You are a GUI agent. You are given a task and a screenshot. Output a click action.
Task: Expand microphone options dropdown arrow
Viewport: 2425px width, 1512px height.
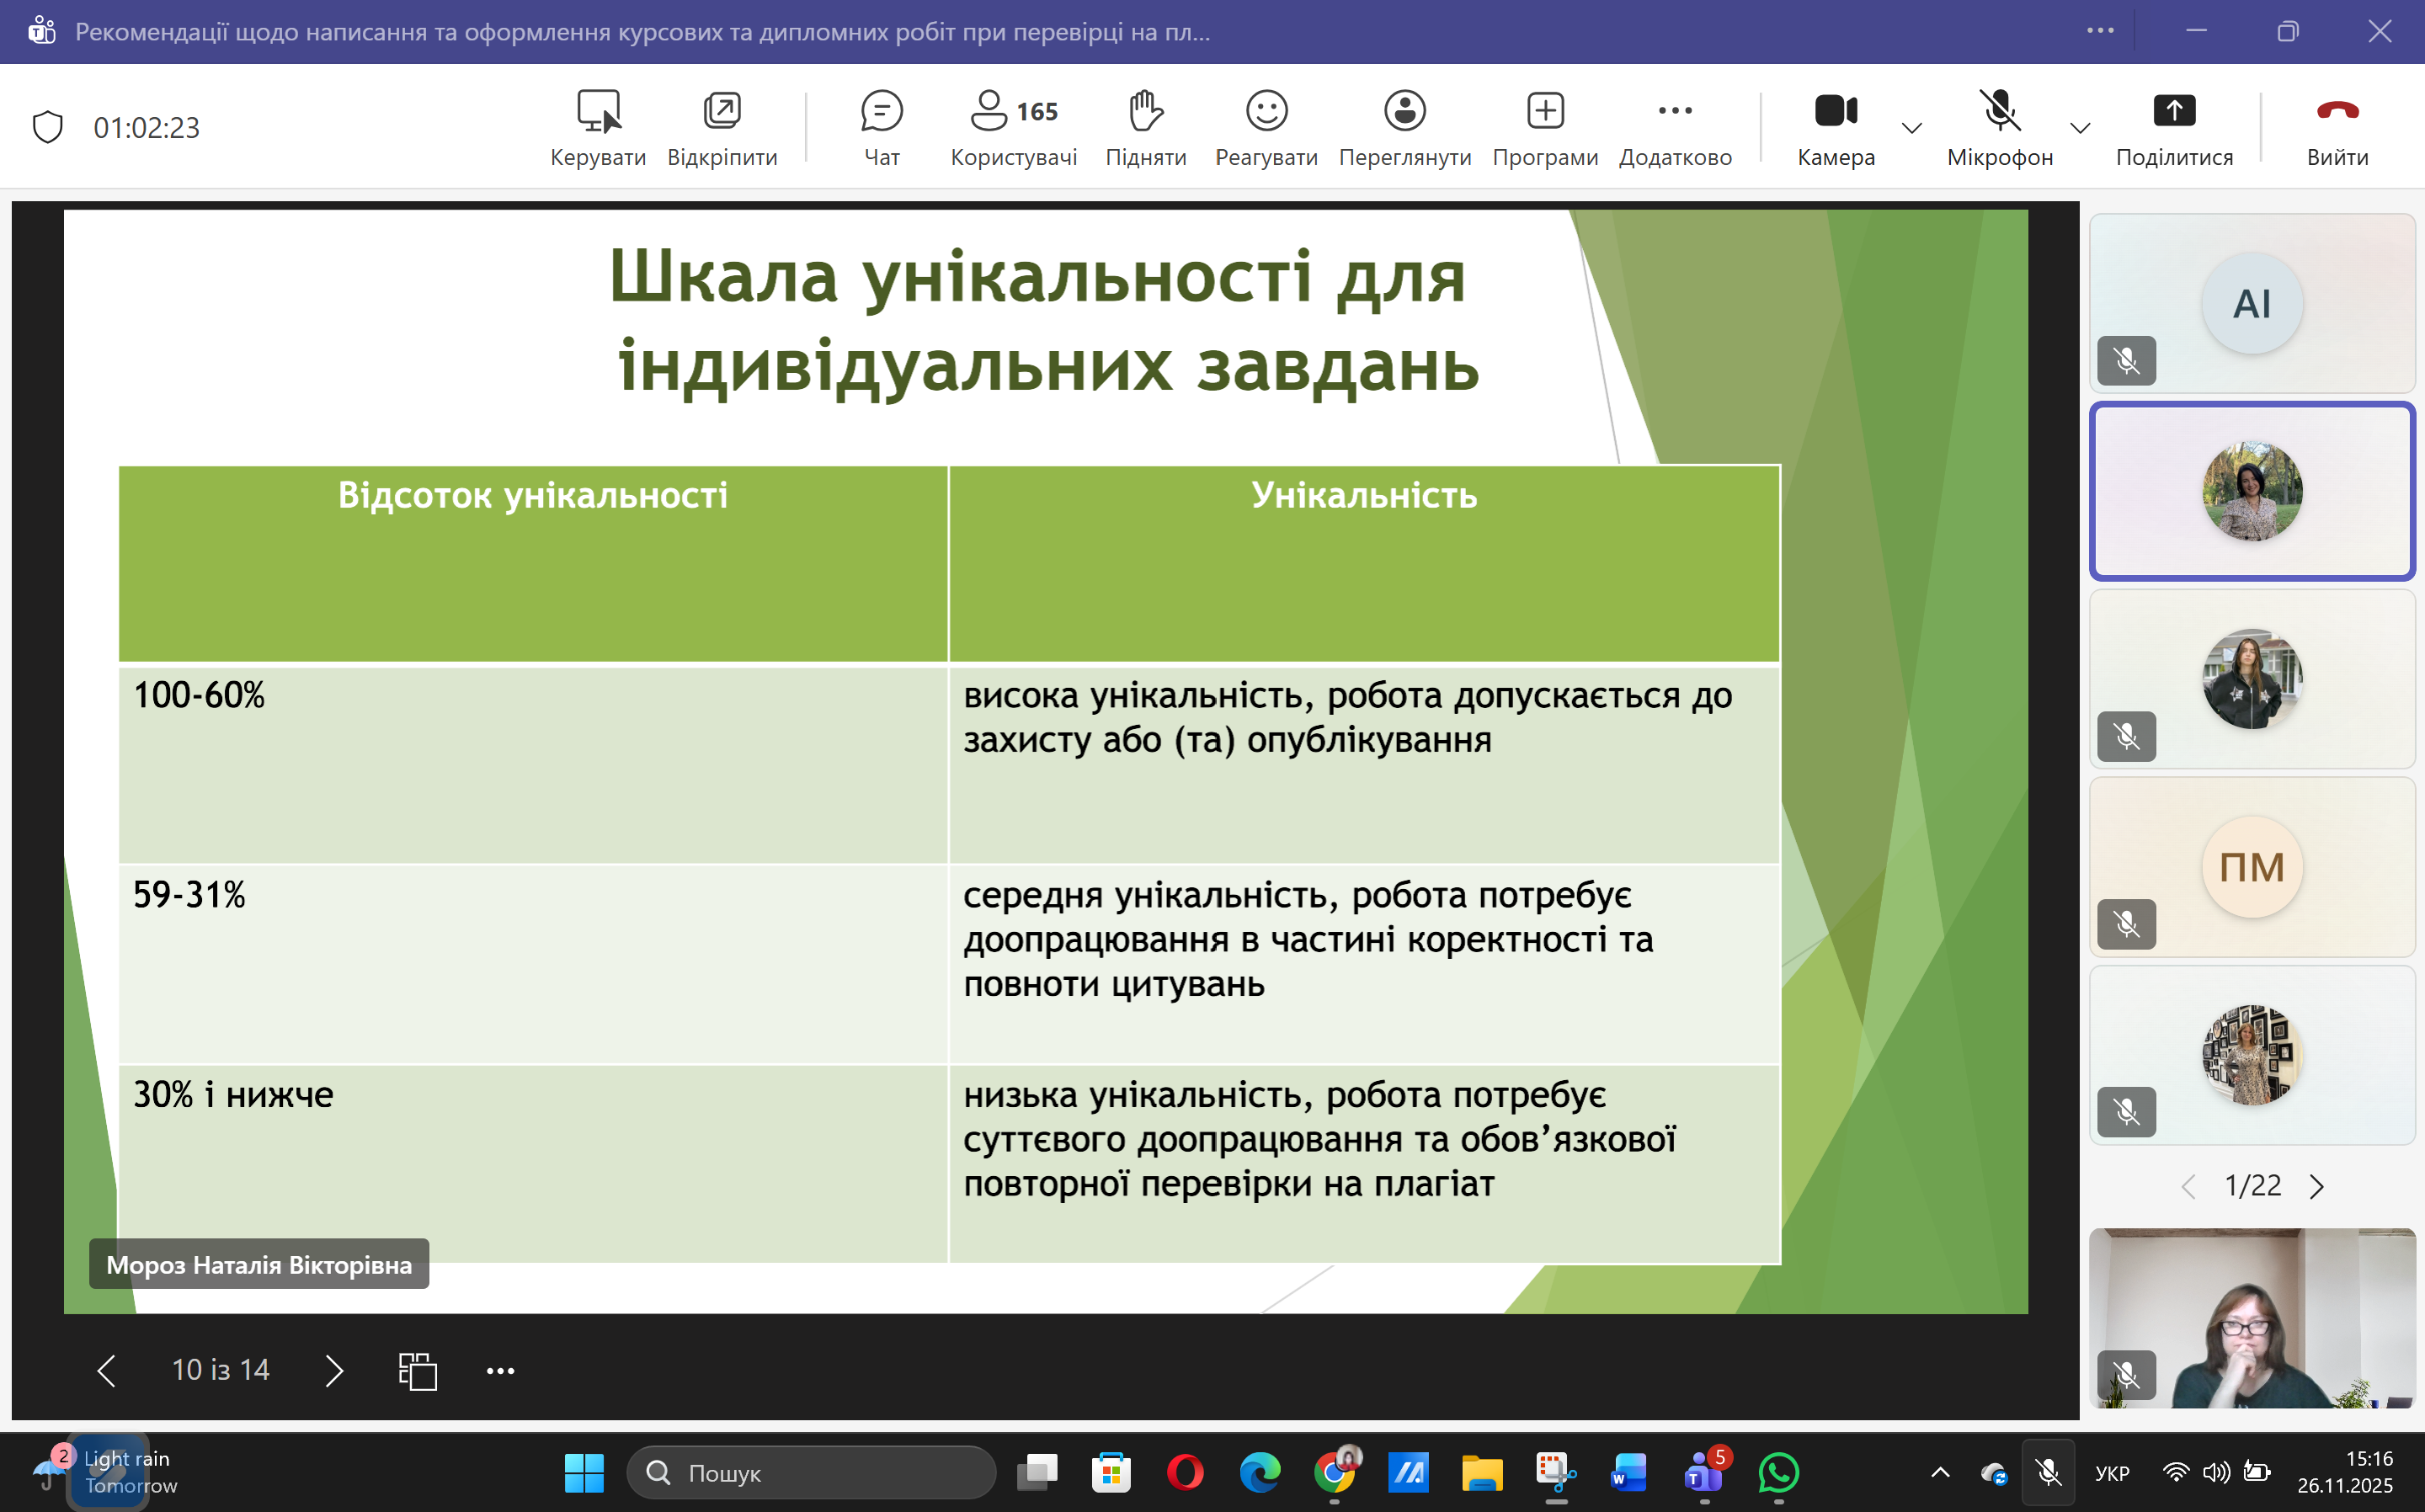[2080, 129]
